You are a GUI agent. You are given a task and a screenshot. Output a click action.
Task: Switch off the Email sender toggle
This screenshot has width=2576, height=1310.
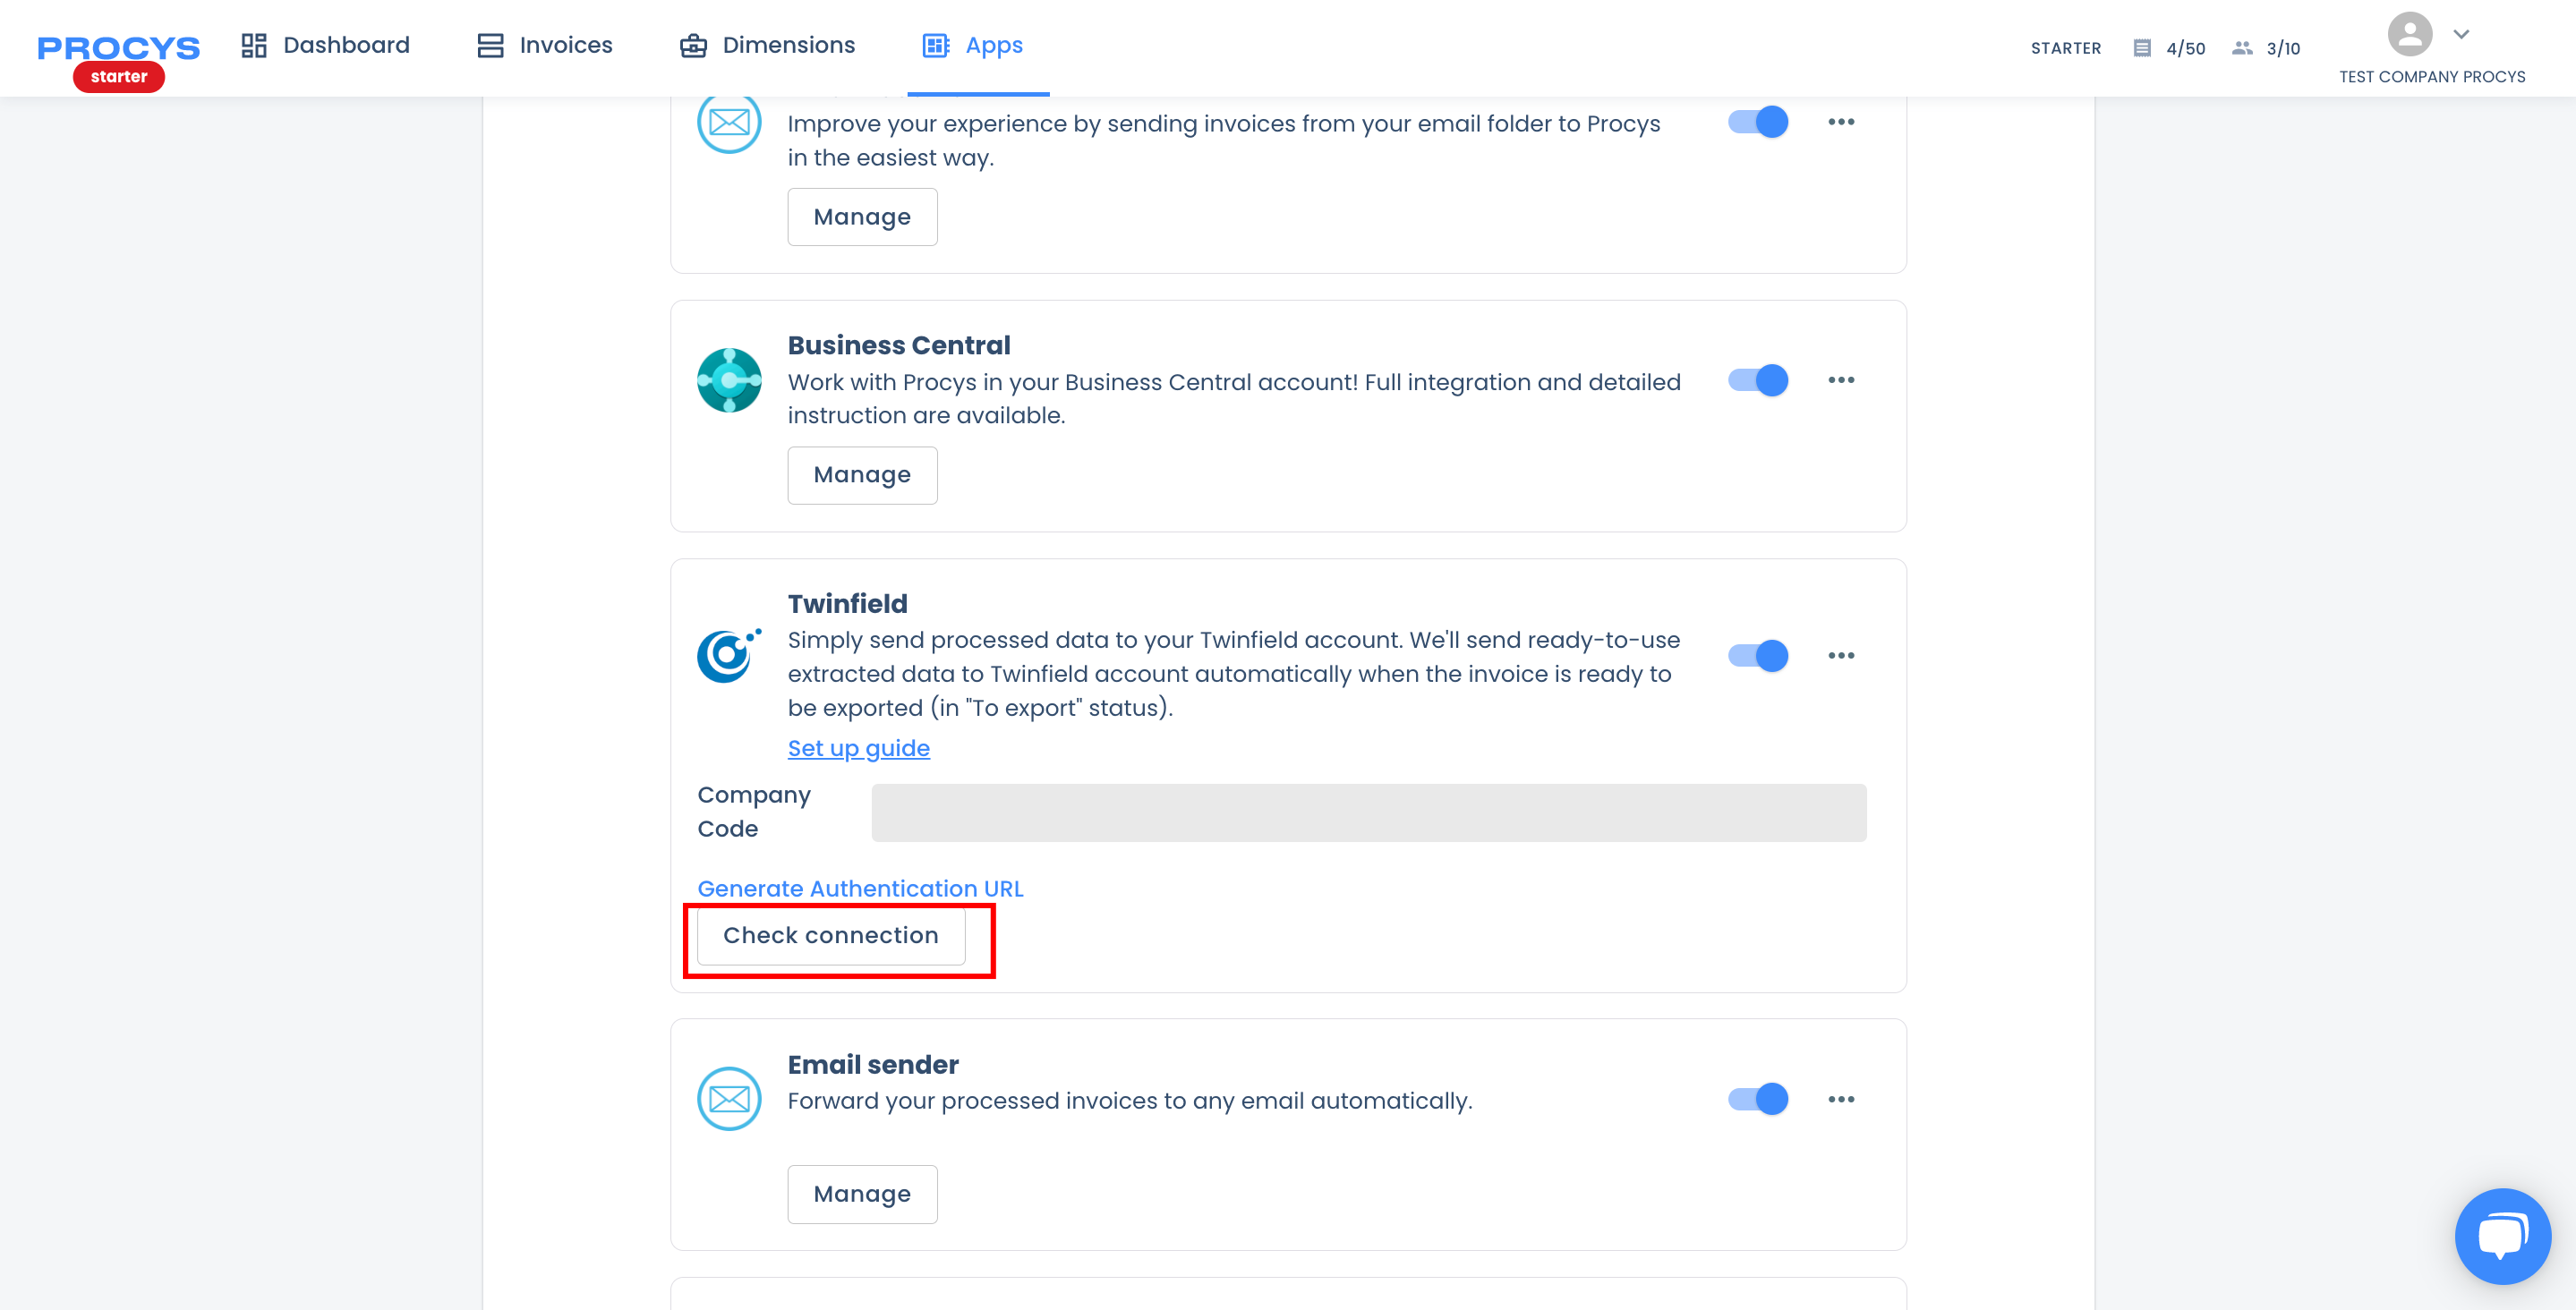pos(1759,1099)
